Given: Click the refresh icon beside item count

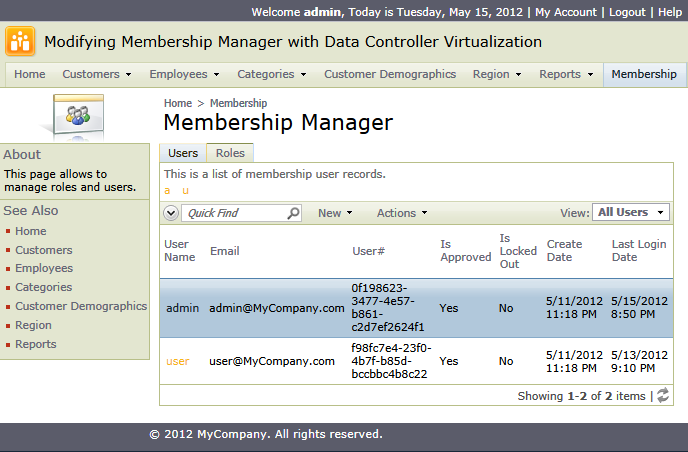Looking at the screenshot, I should (x=662, y=396).
